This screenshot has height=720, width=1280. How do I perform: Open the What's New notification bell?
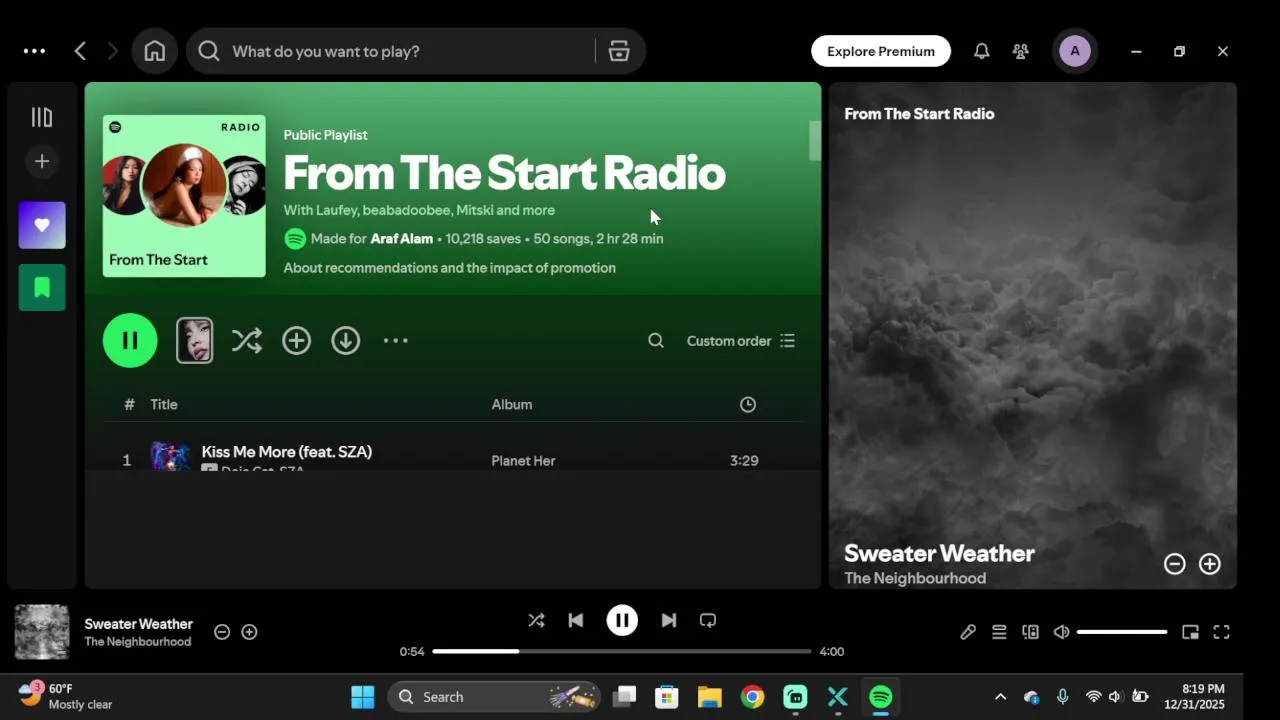pos(982,51)
